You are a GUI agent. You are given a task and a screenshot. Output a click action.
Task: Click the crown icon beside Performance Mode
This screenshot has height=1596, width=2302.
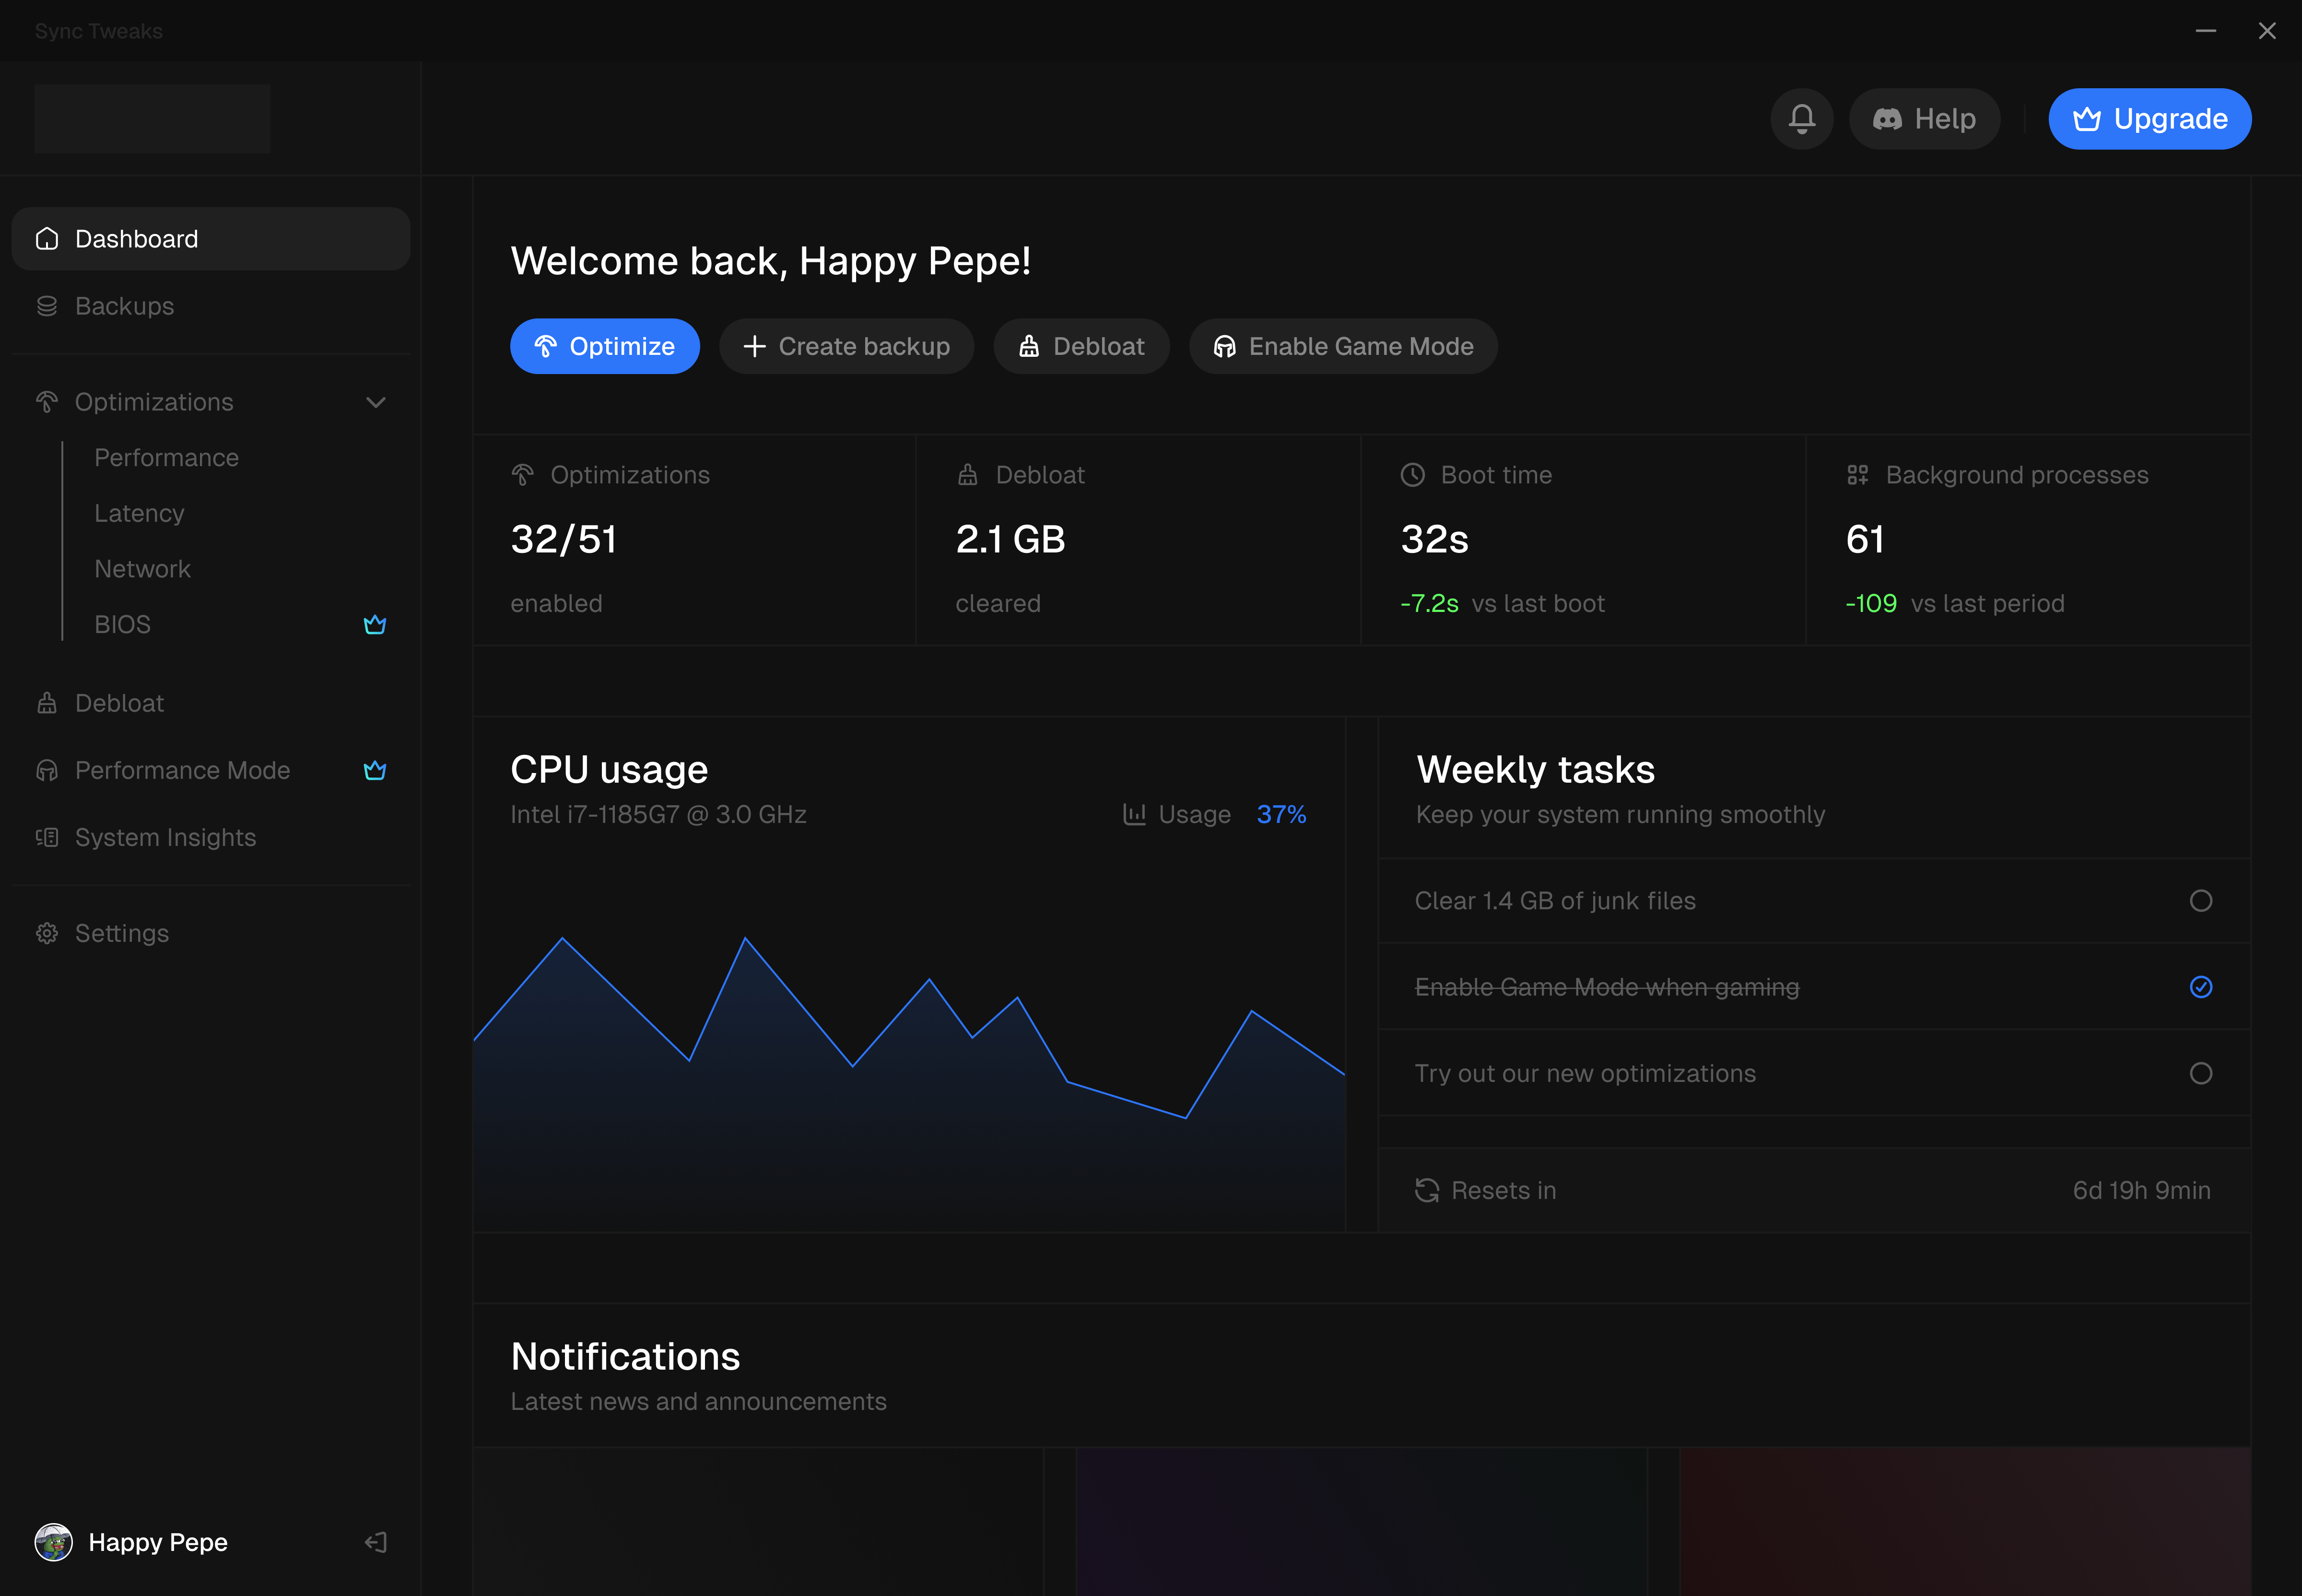375,771
